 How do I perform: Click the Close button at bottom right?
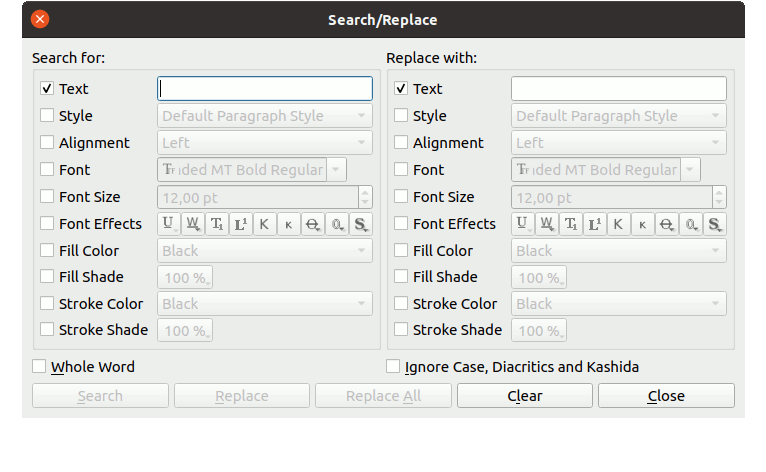click(666, 396)
